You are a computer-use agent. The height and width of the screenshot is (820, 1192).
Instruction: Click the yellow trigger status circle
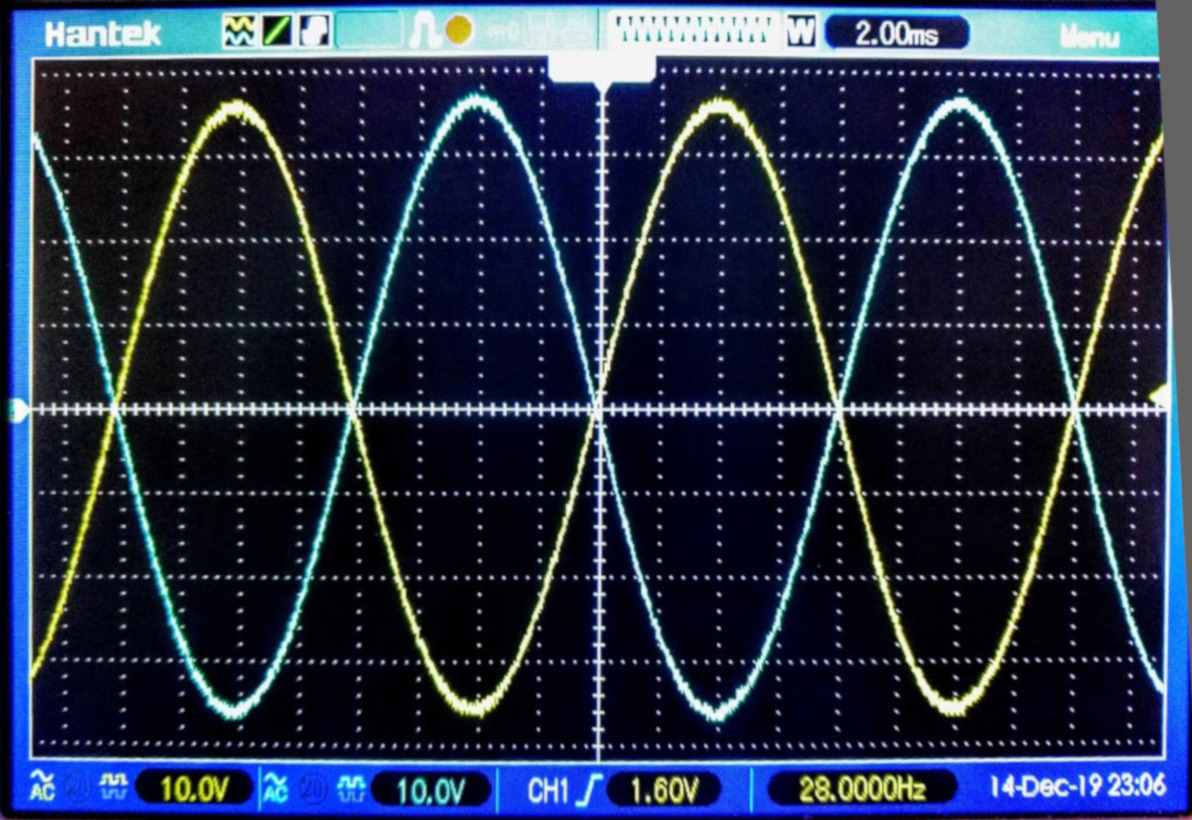click(x=458, y=30)
